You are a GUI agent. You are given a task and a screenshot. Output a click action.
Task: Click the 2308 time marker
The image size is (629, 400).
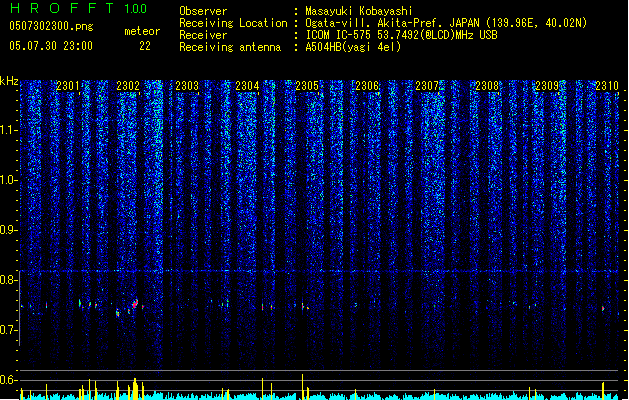tap(487, 86)
